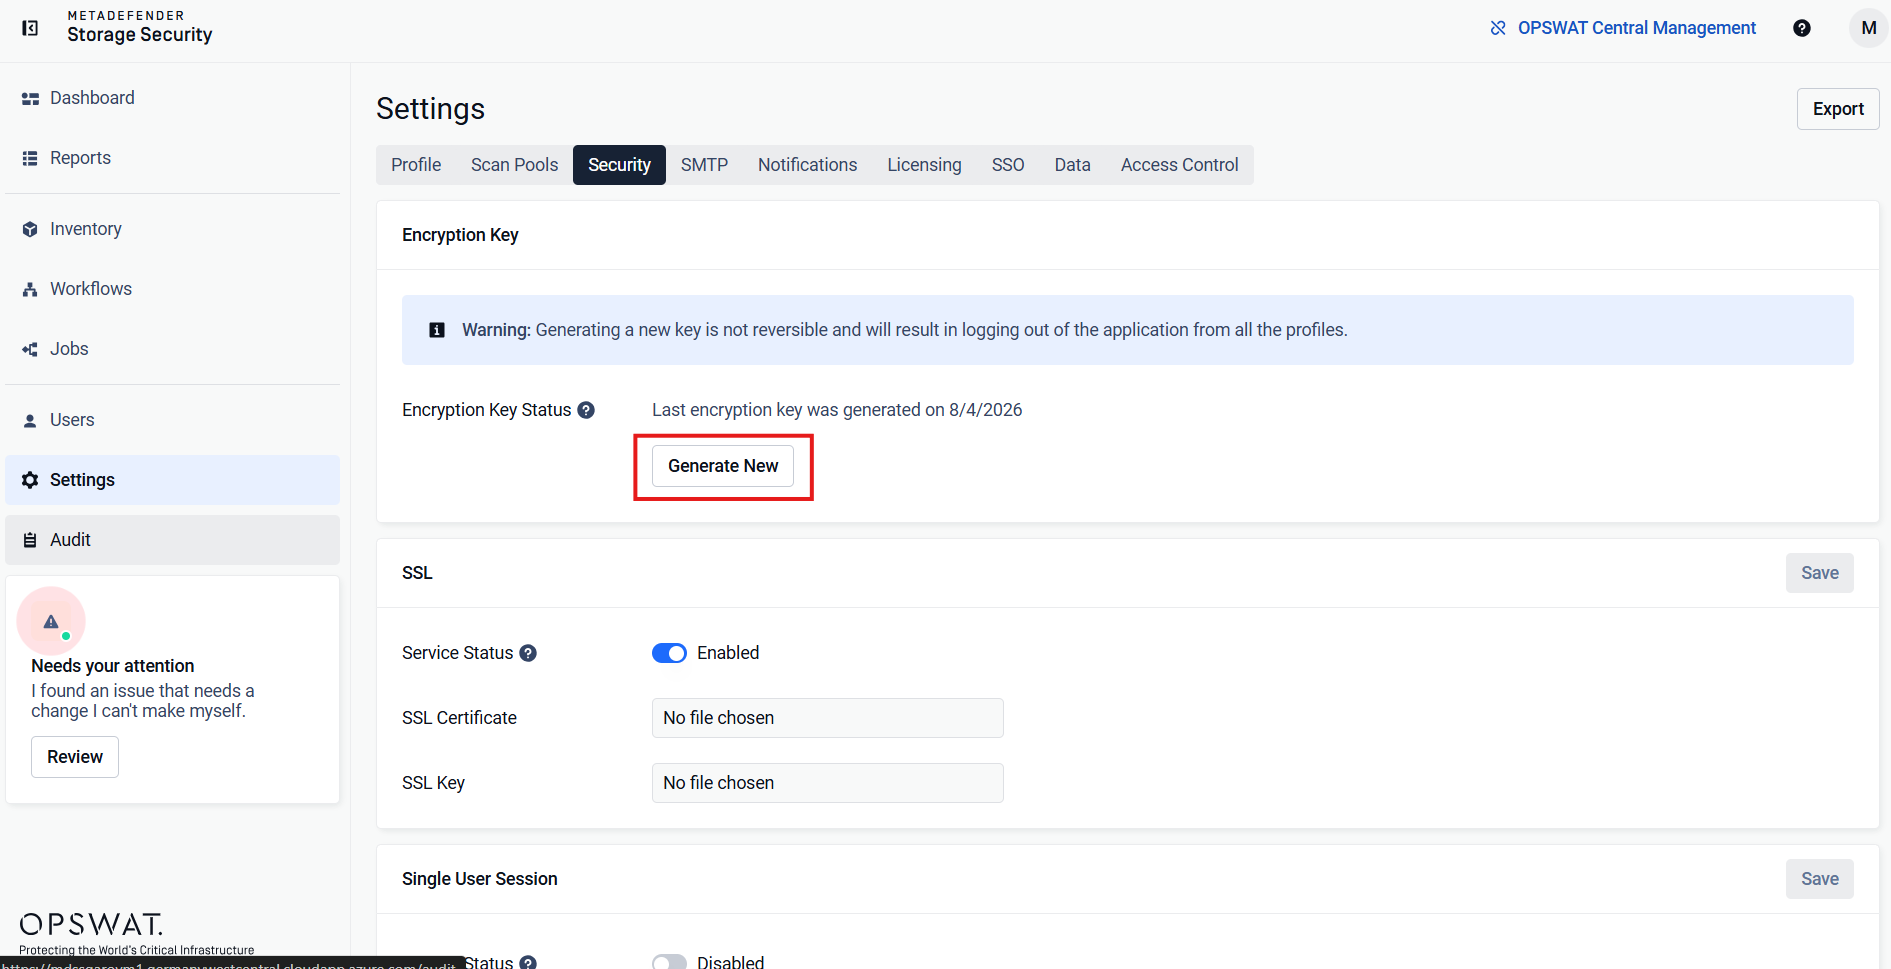Click the OPSWAT Central Management link icon
Viewport: 1891px width, 969px height.
point(1498,28)
